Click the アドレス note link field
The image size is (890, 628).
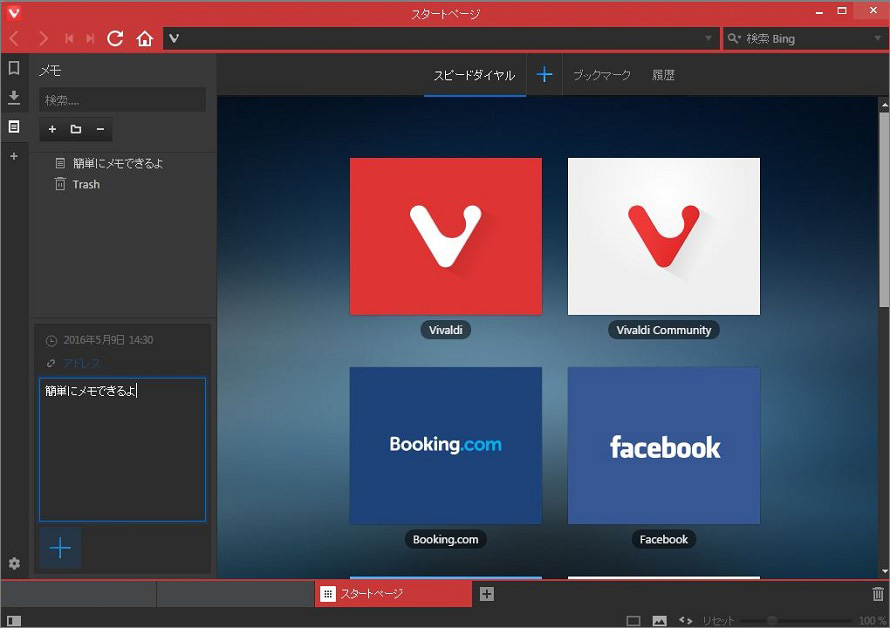coord(82,363)
